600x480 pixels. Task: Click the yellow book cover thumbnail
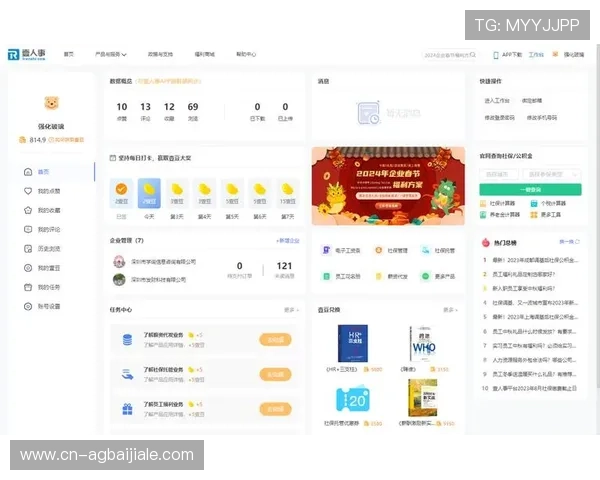[x=422, y=398]
